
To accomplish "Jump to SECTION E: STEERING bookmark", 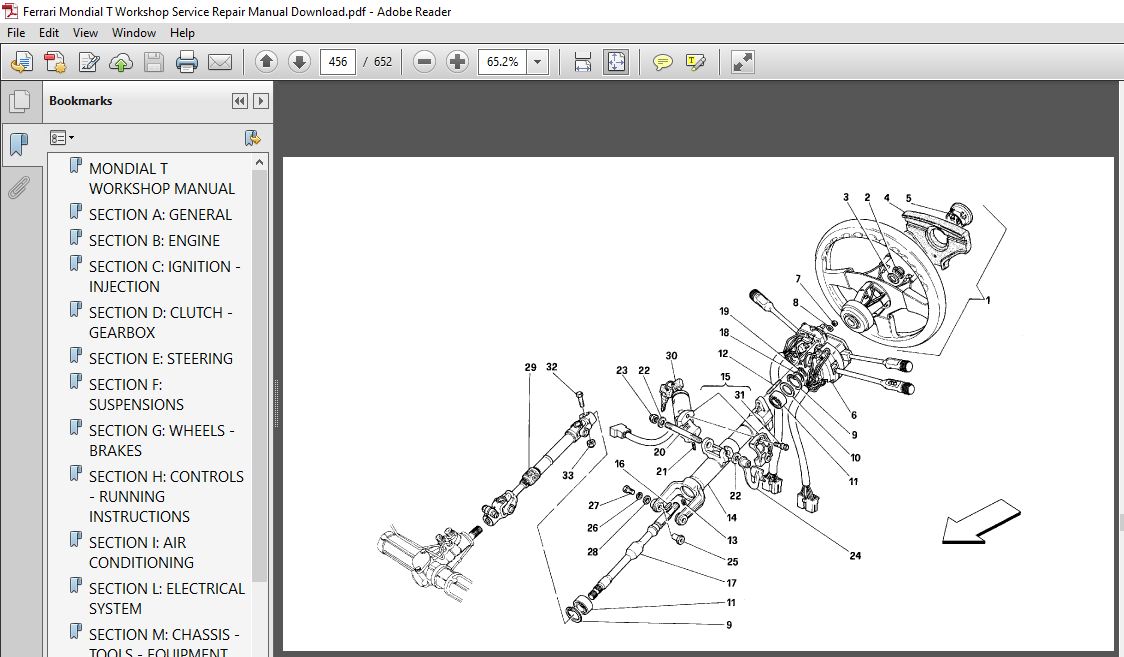I will click(161, 358).
